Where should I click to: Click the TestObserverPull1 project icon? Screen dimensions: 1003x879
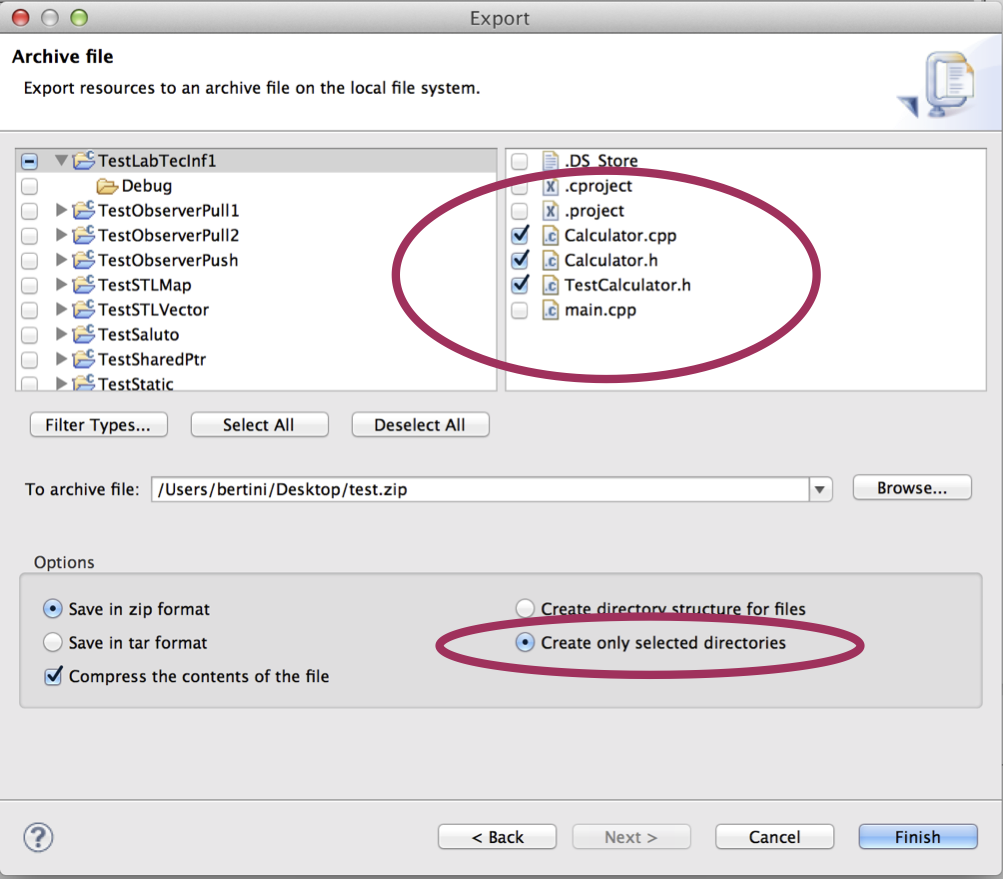[x=84, y=210]
